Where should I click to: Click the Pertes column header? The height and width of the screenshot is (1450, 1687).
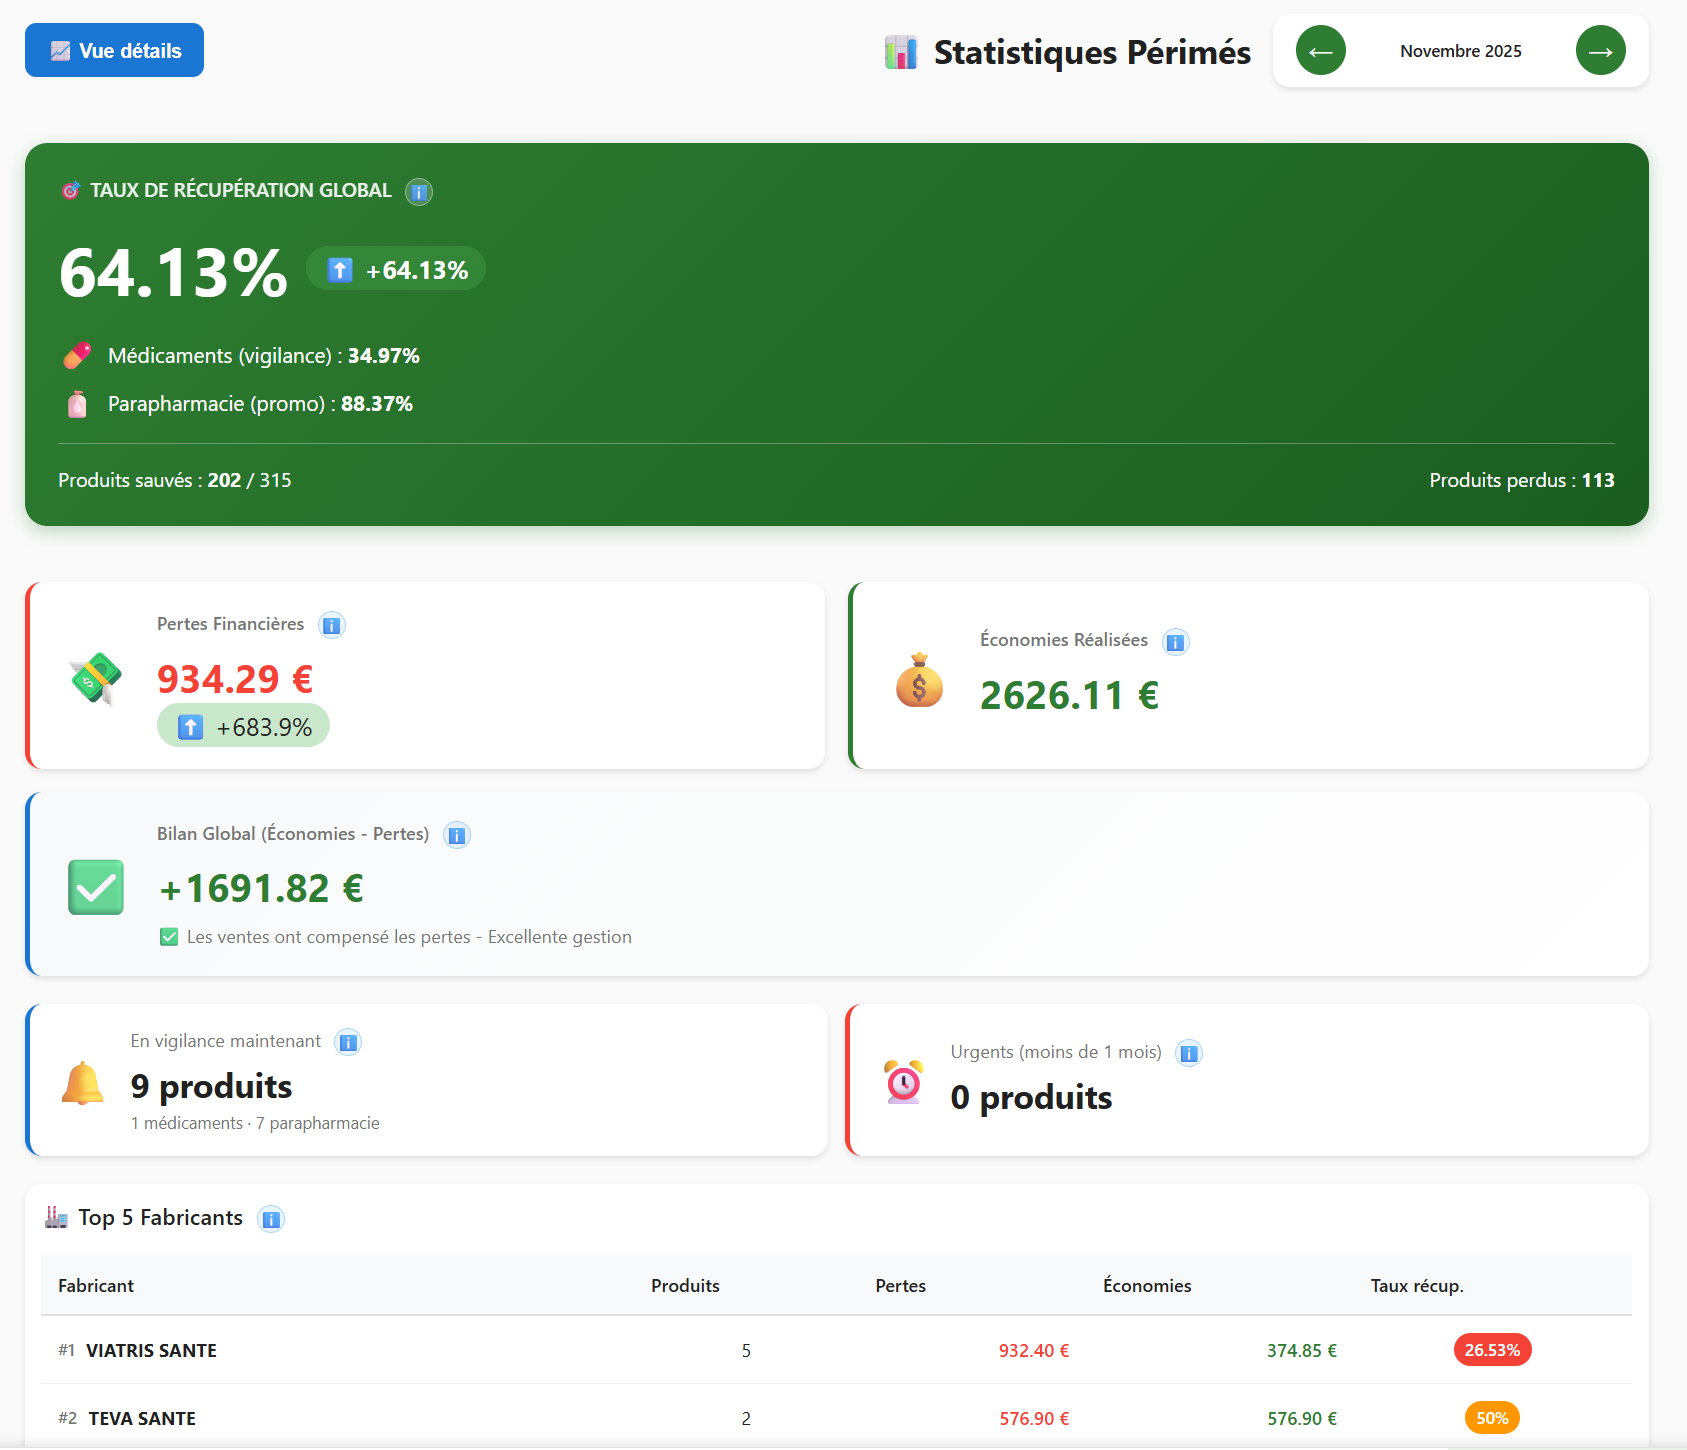899,1285
